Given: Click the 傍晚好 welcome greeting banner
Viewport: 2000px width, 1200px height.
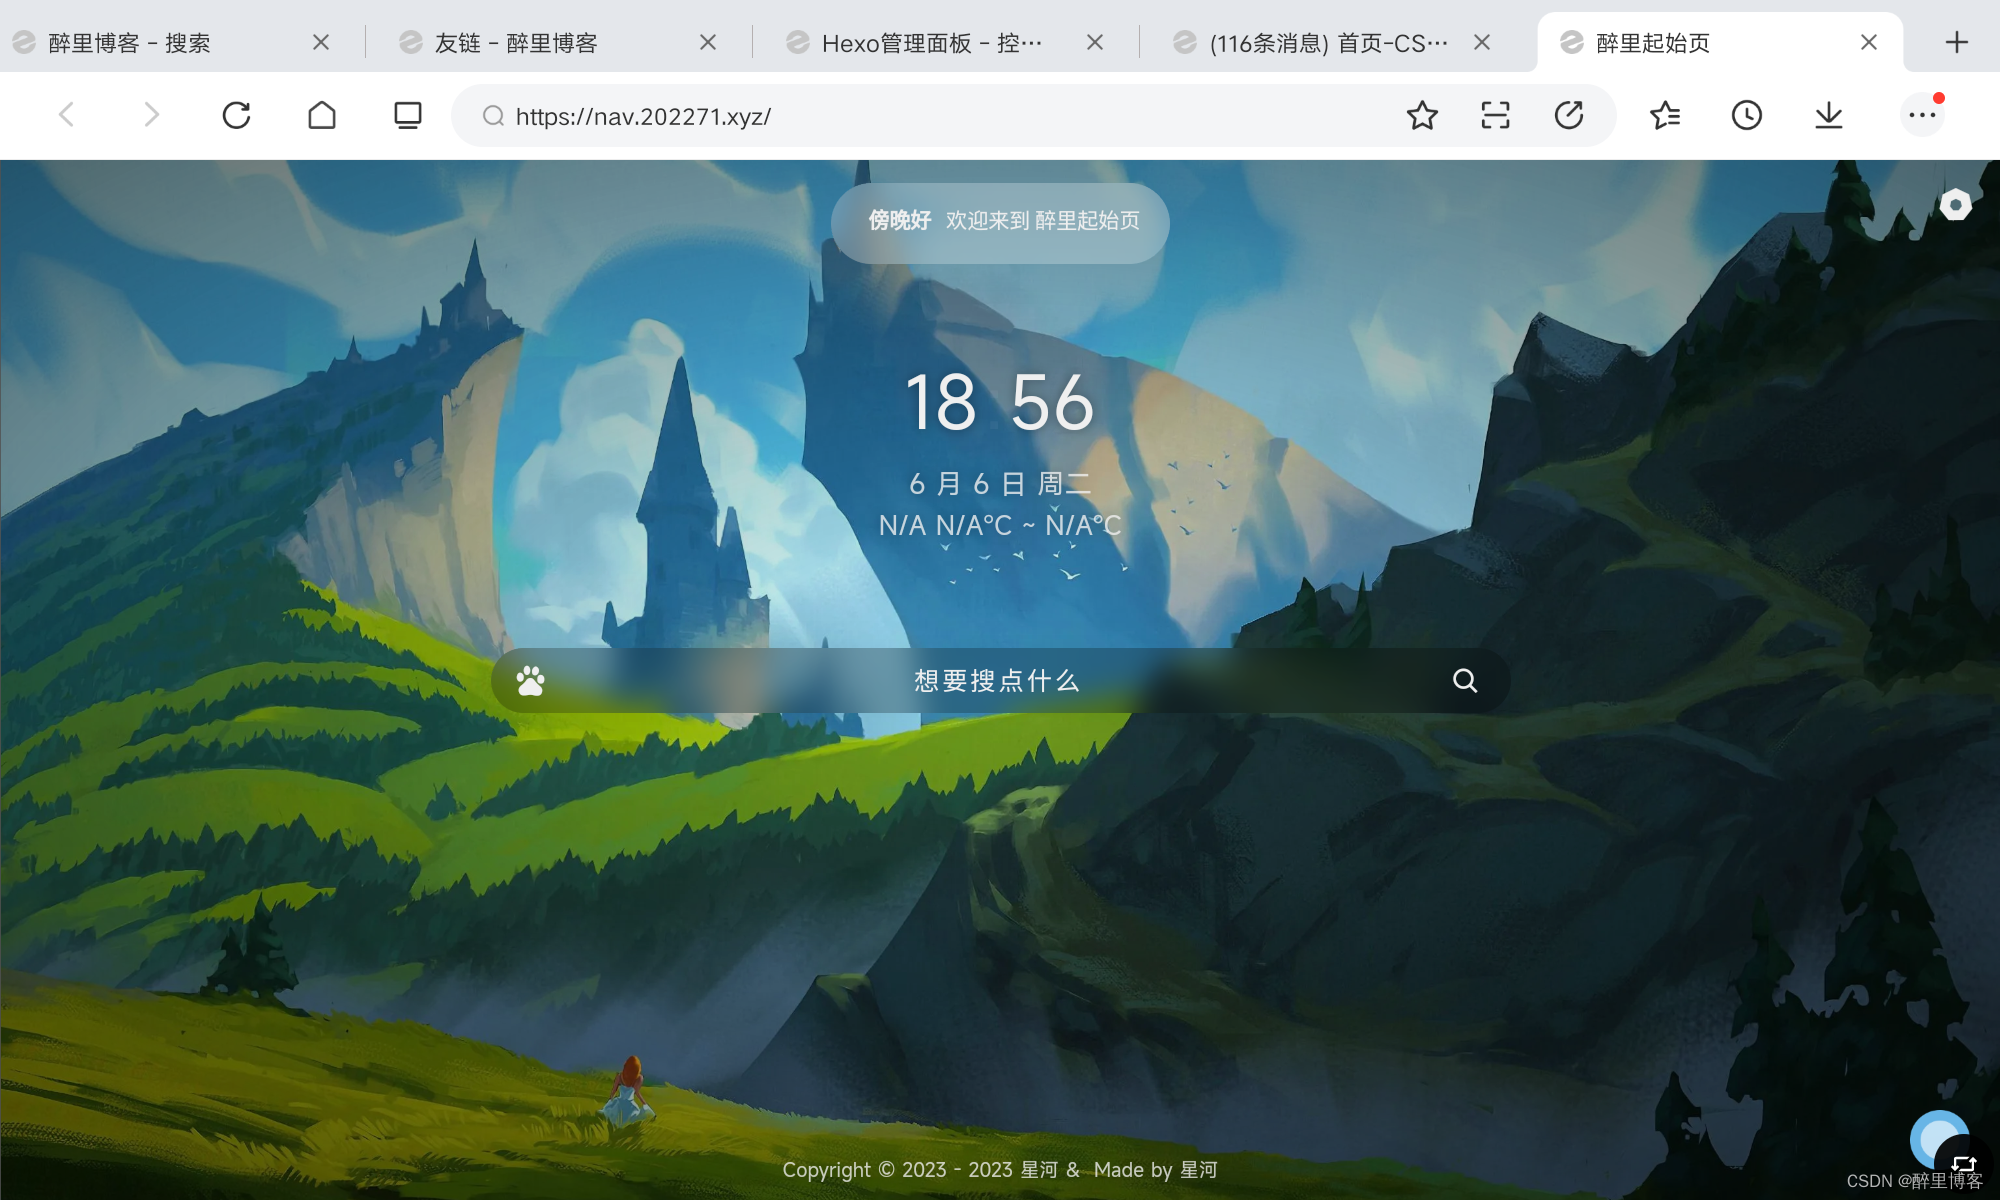Looking at the screenshot, I should (1000, 222).
